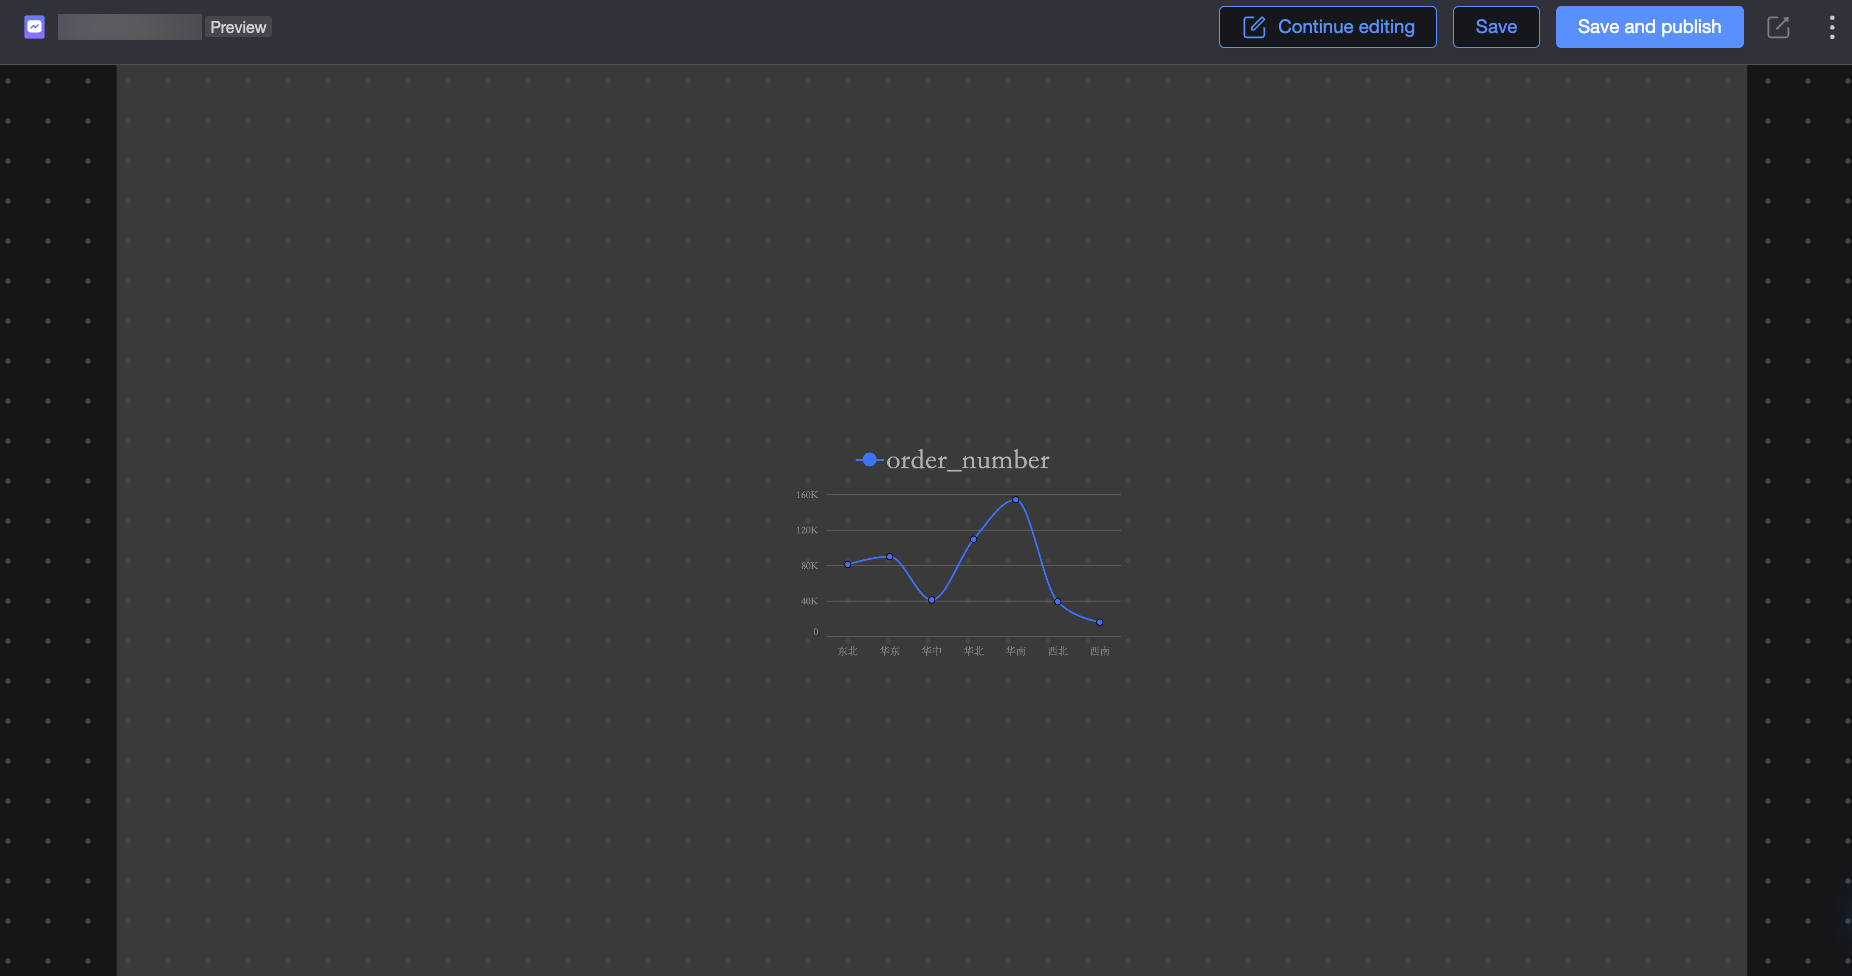Image resolution: width=1852 pixels, height=976 pixels.
Task: Click the 华东 x-axis label
Action: pos(890,651)
